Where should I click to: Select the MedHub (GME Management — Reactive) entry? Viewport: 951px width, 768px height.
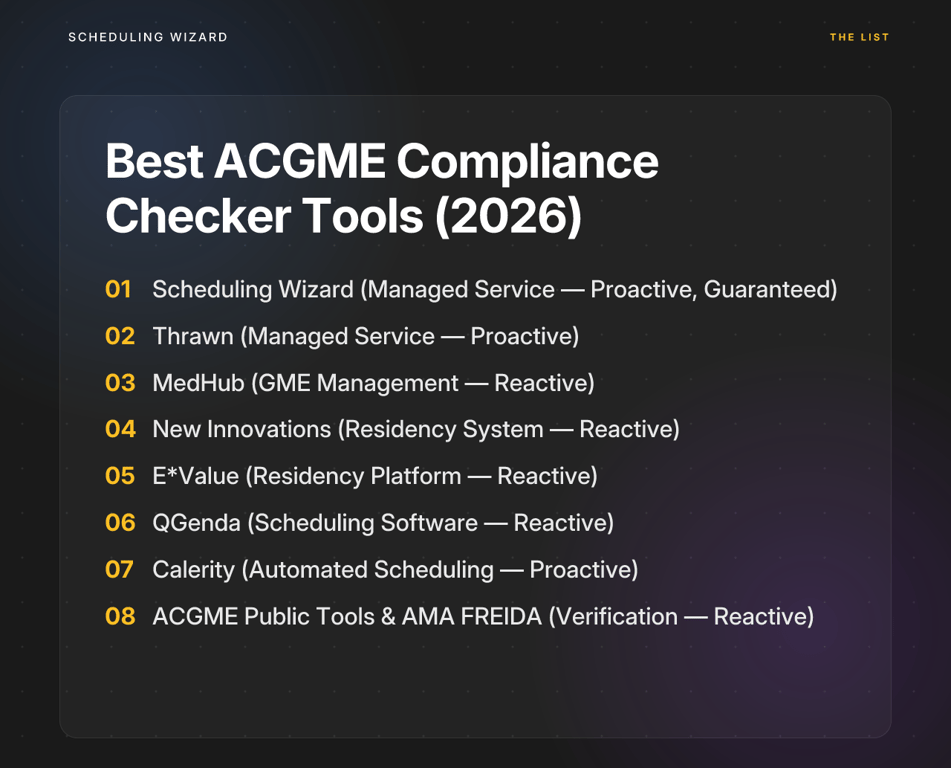pyautogui.click(x=373, y=383)
